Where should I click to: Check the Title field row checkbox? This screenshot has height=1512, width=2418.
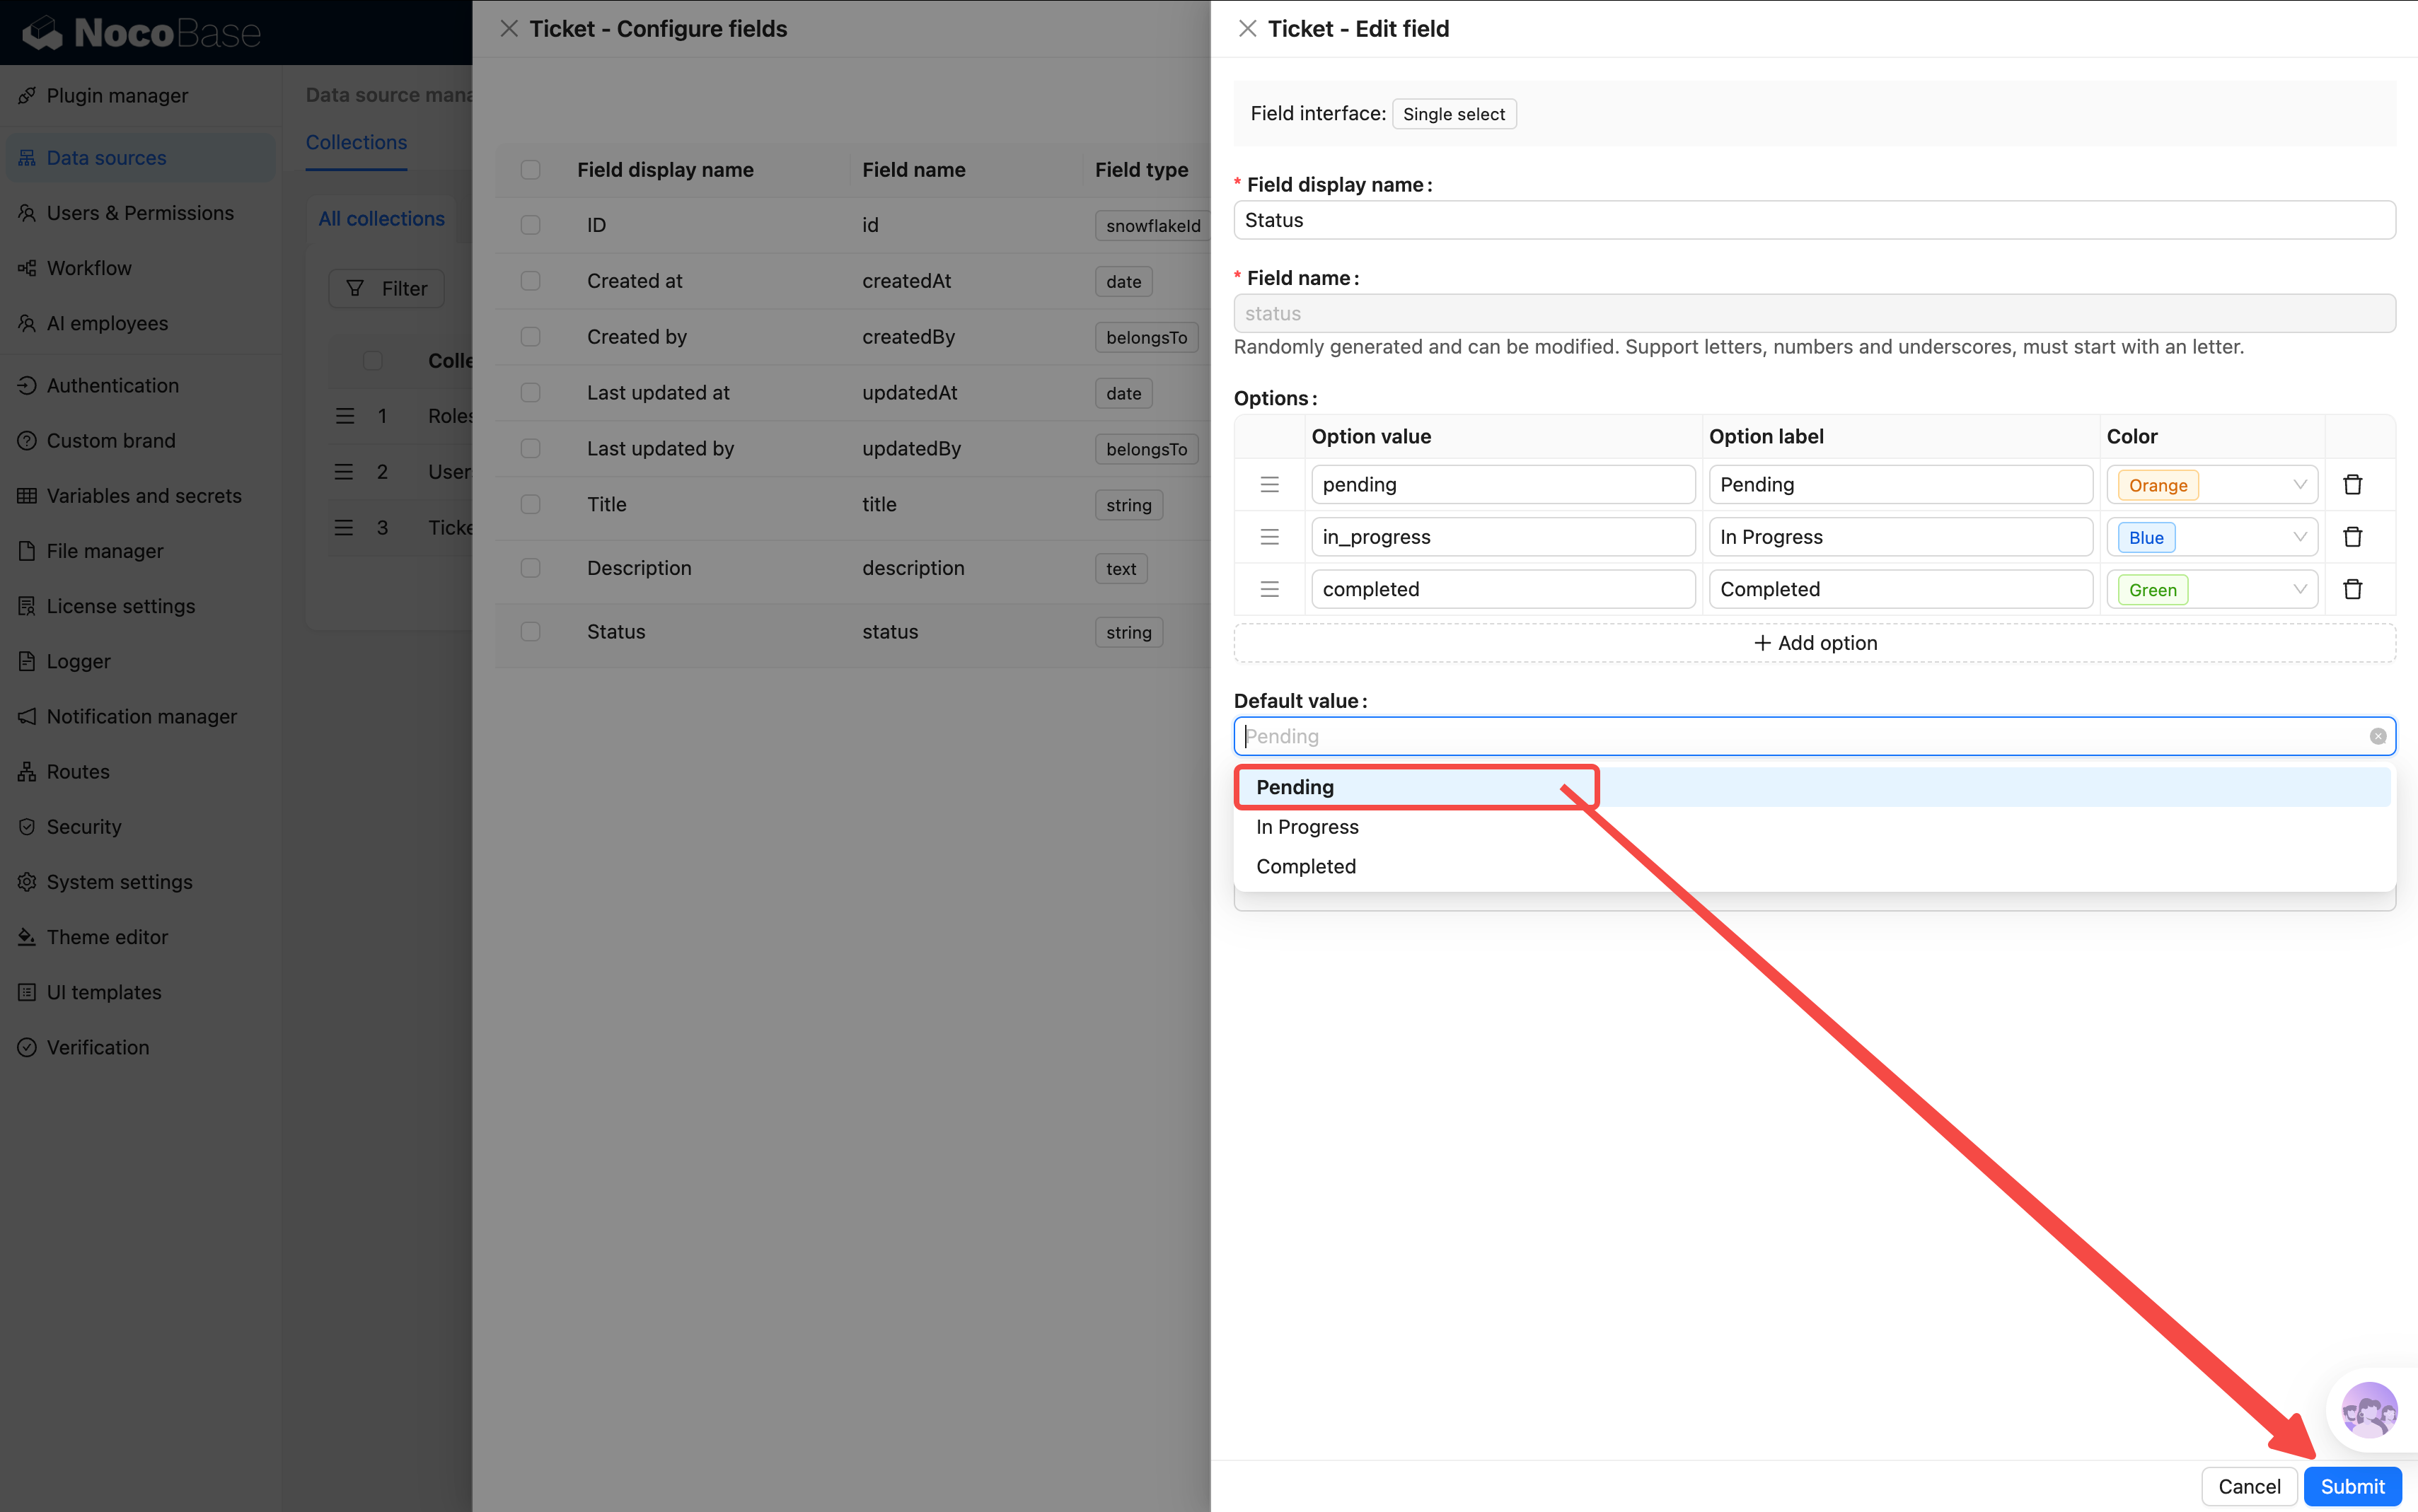click(x=531, y=504)
